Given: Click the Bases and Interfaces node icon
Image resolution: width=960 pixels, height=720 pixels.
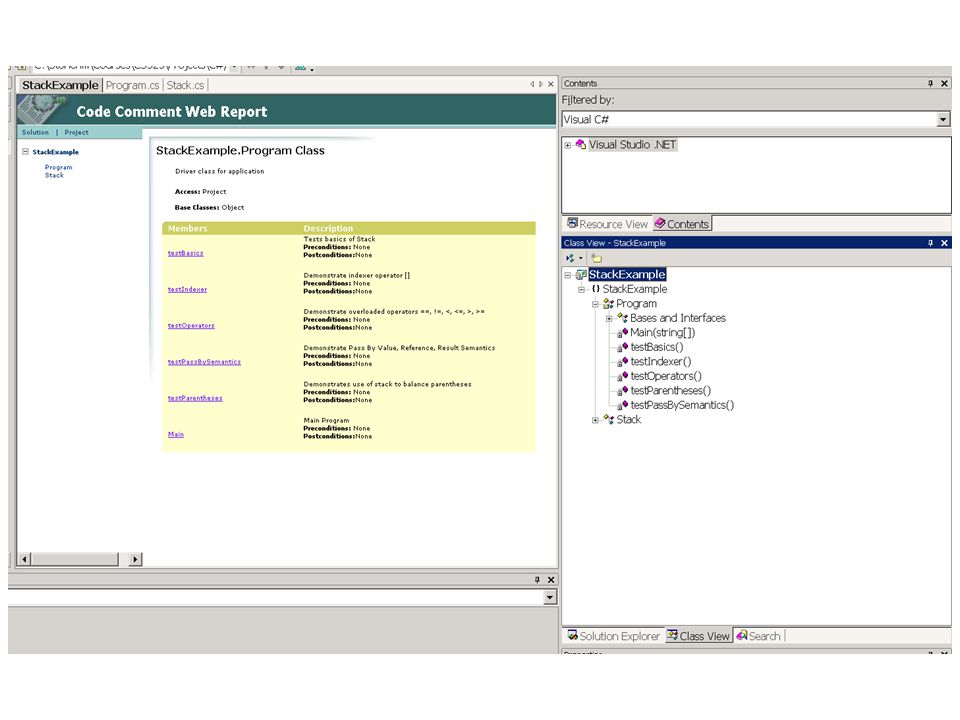Looking at the screenshot, I should pos(622,318).
